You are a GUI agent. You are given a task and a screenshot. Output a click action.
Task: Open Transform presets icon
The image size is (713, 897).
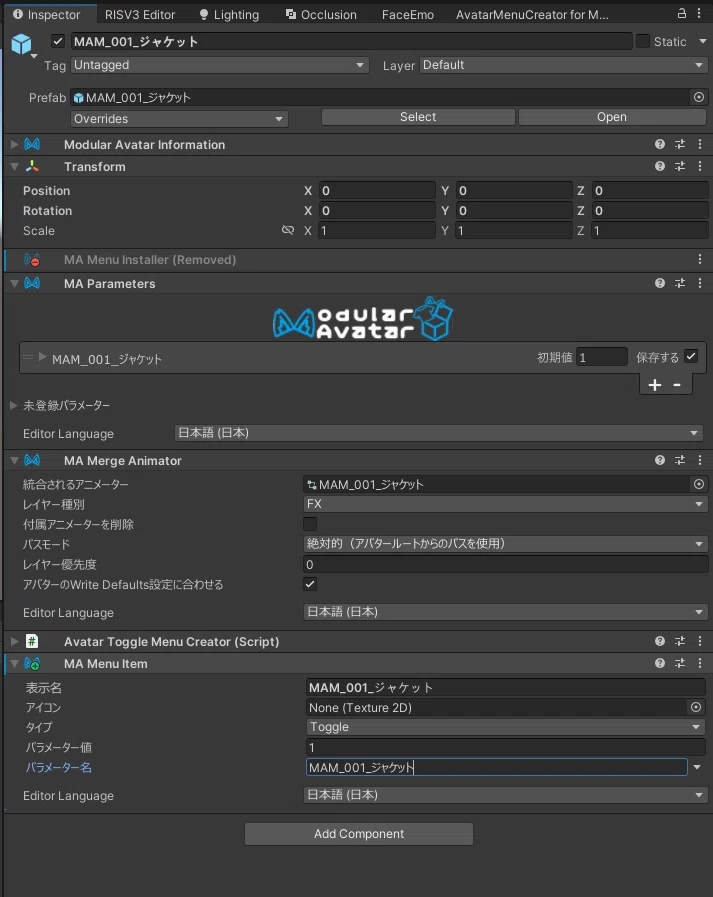pos(680,166)
